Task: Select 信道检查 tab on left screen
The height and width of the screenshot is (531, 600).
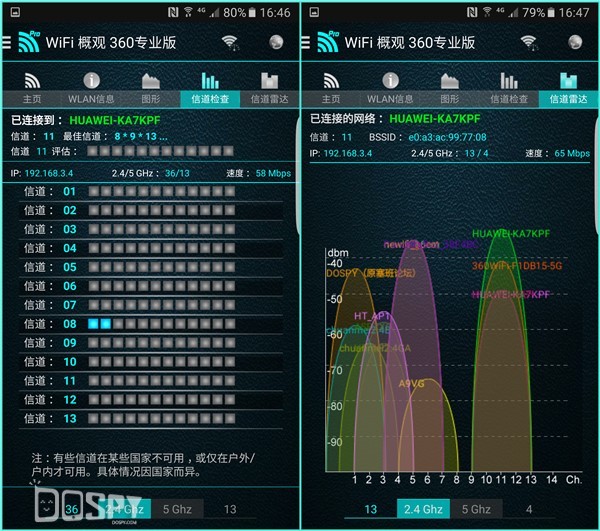Action: tap(210, 89)
